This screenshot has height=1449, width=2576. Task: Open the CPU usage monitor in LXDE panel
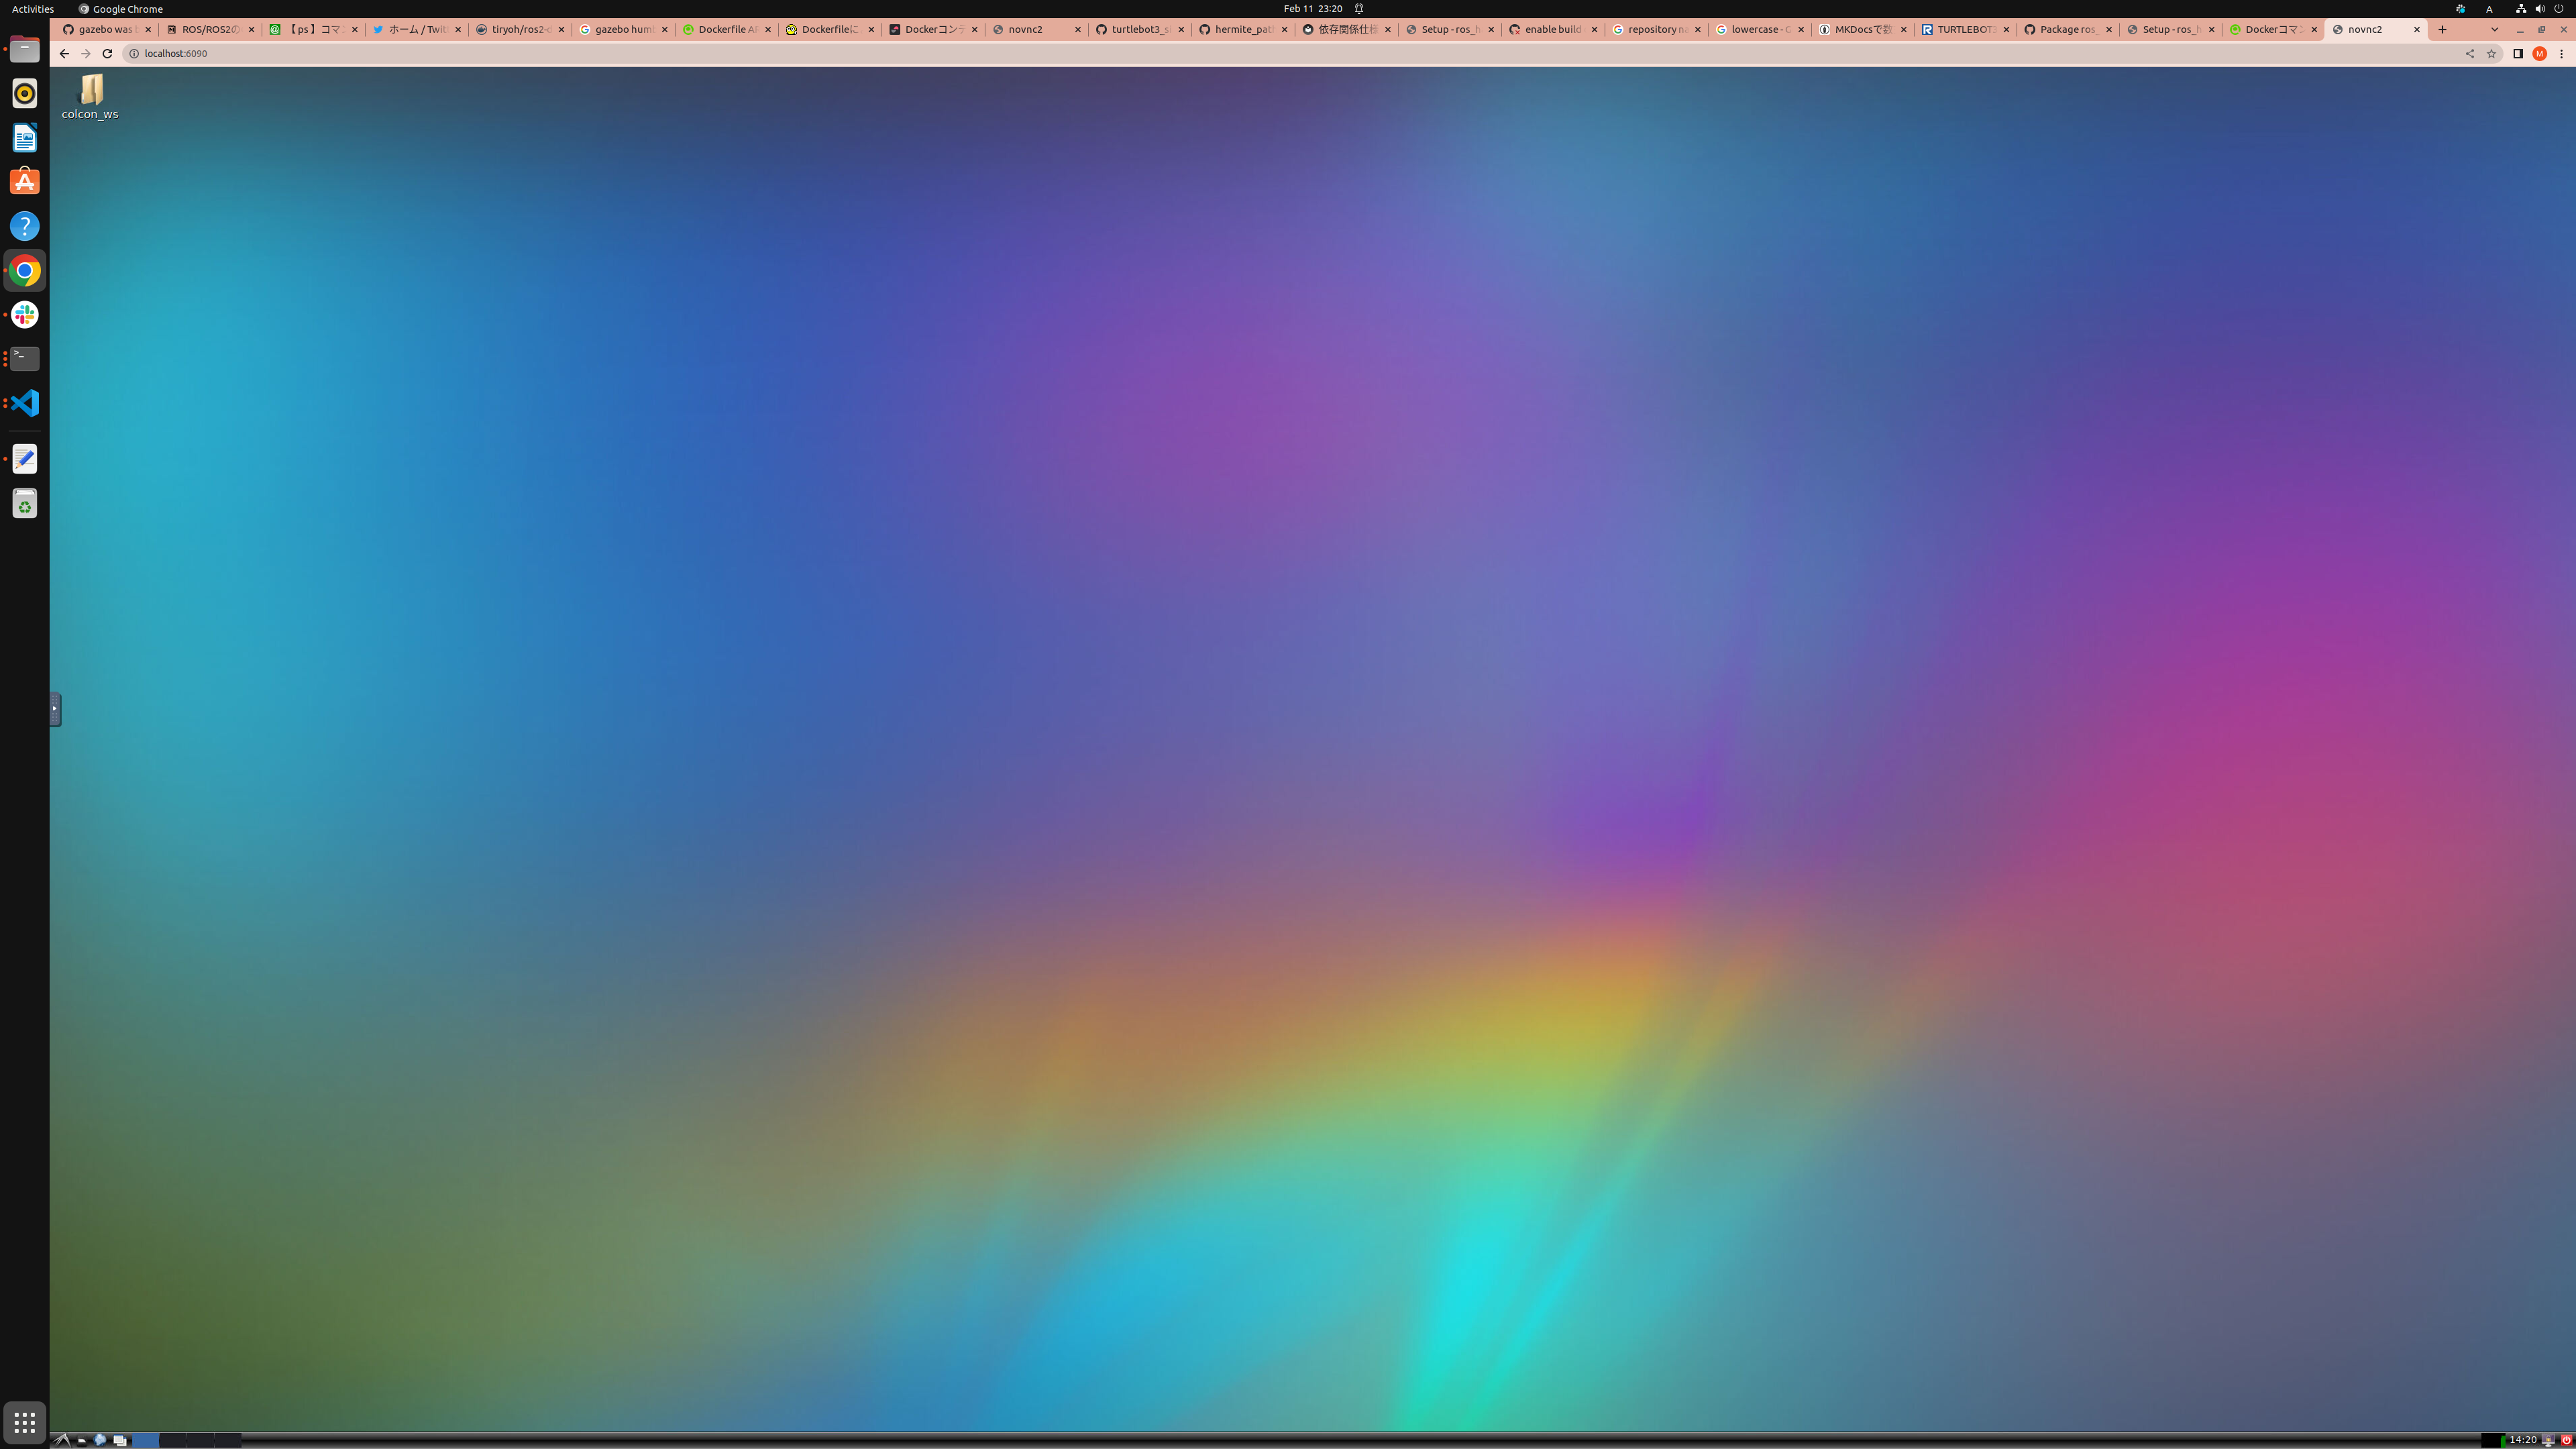pyautogui.click(x=2494, y=1440)
